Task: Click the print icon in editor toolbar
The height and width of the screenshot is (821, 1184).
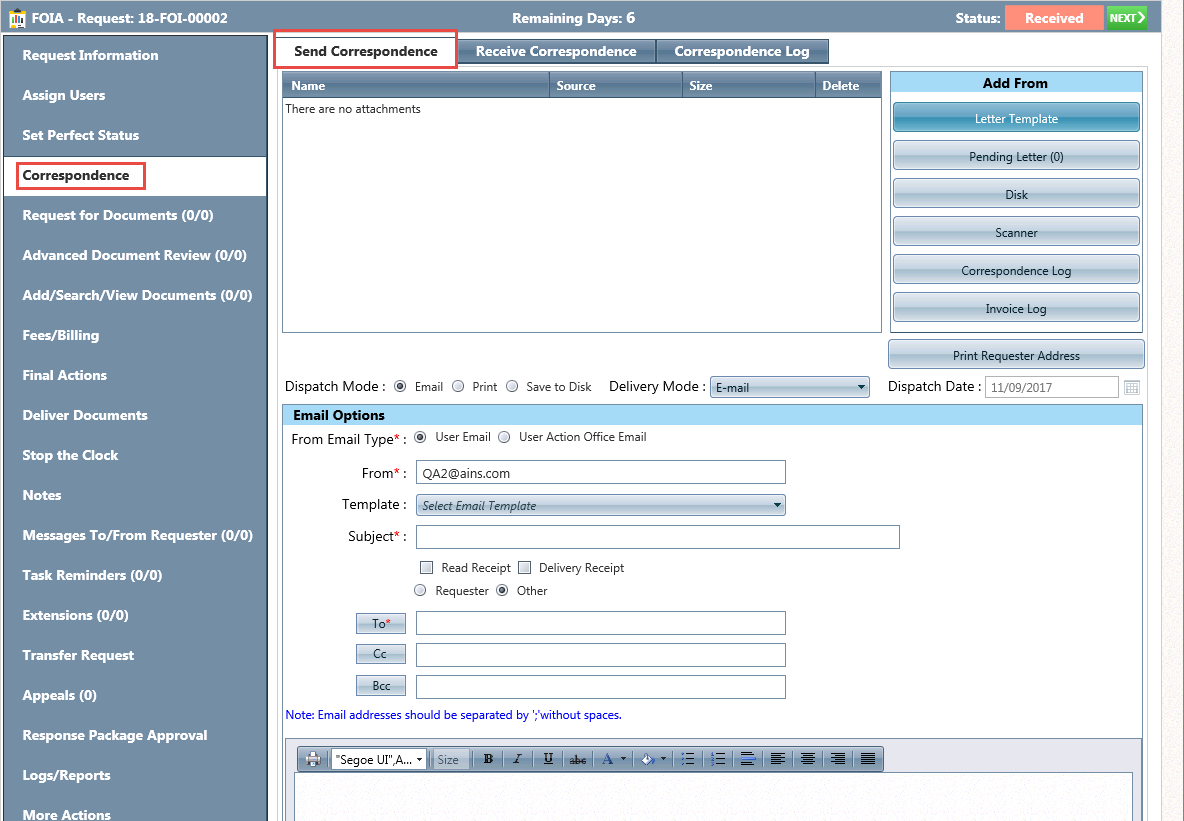Action: pyautogui.click(x=313, y=760)
